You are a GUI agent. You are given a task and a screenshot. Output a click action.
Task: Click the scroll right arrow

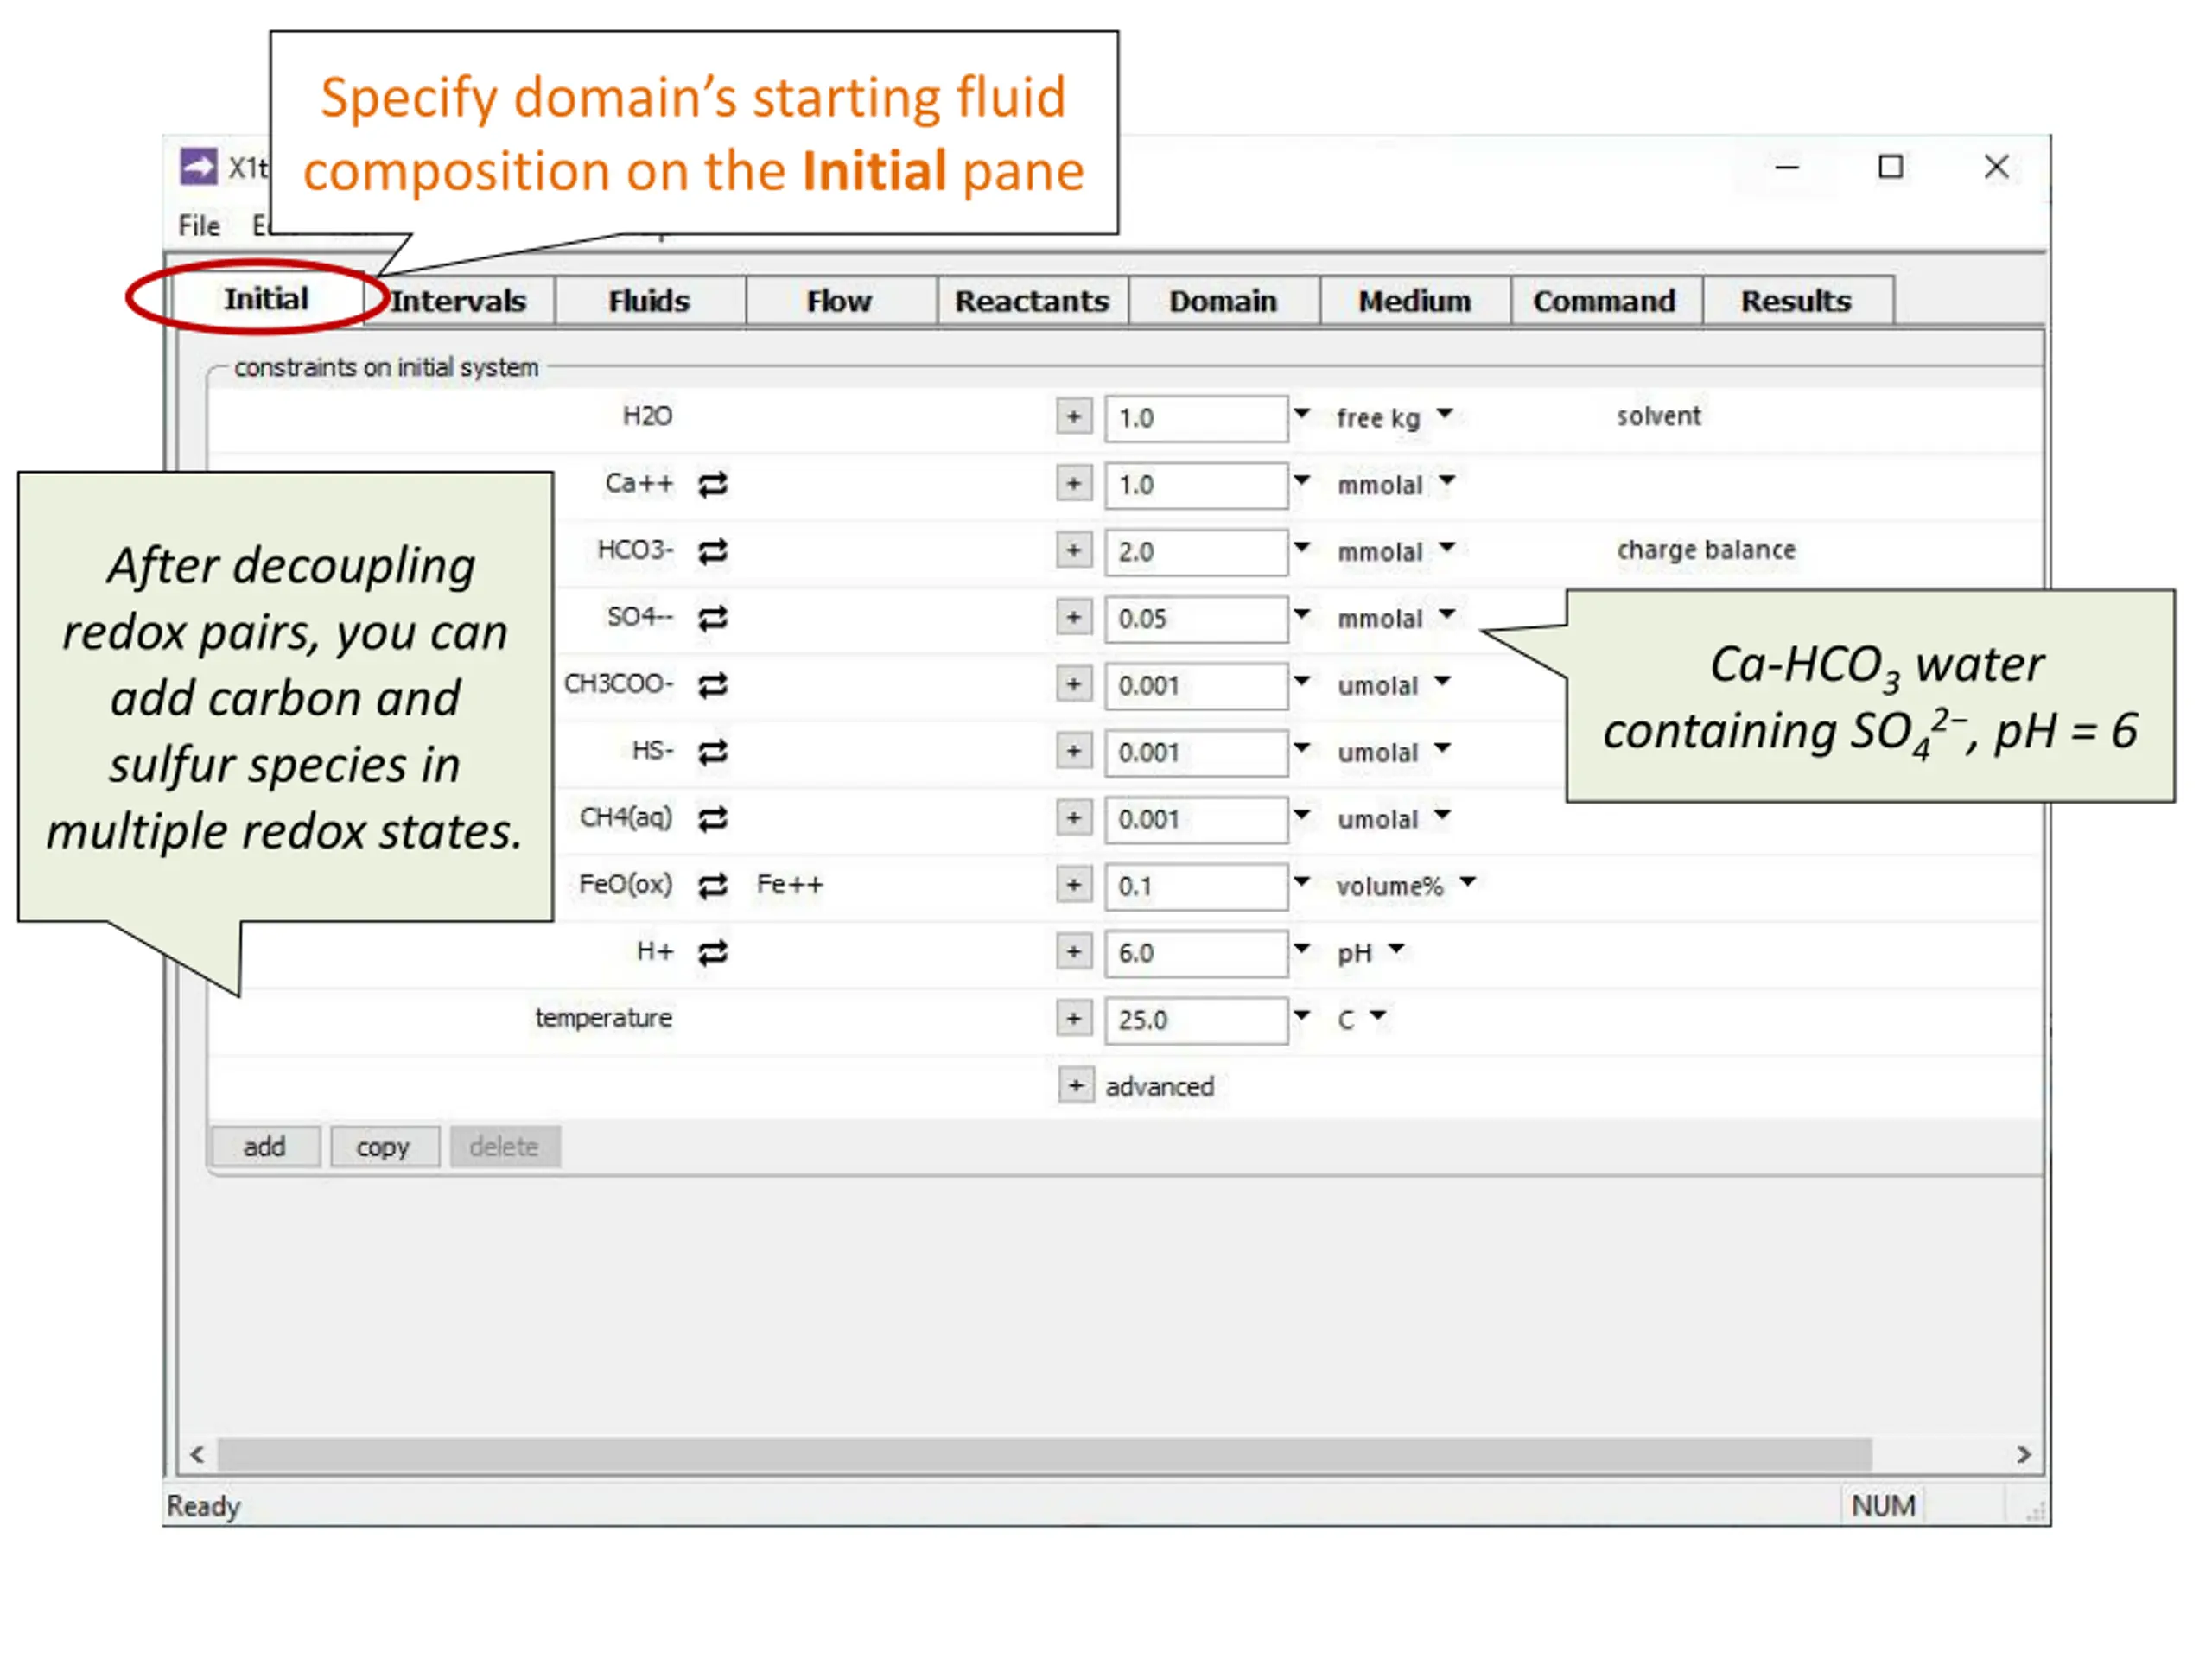pyautogui.click(x=2024, y=1455)
